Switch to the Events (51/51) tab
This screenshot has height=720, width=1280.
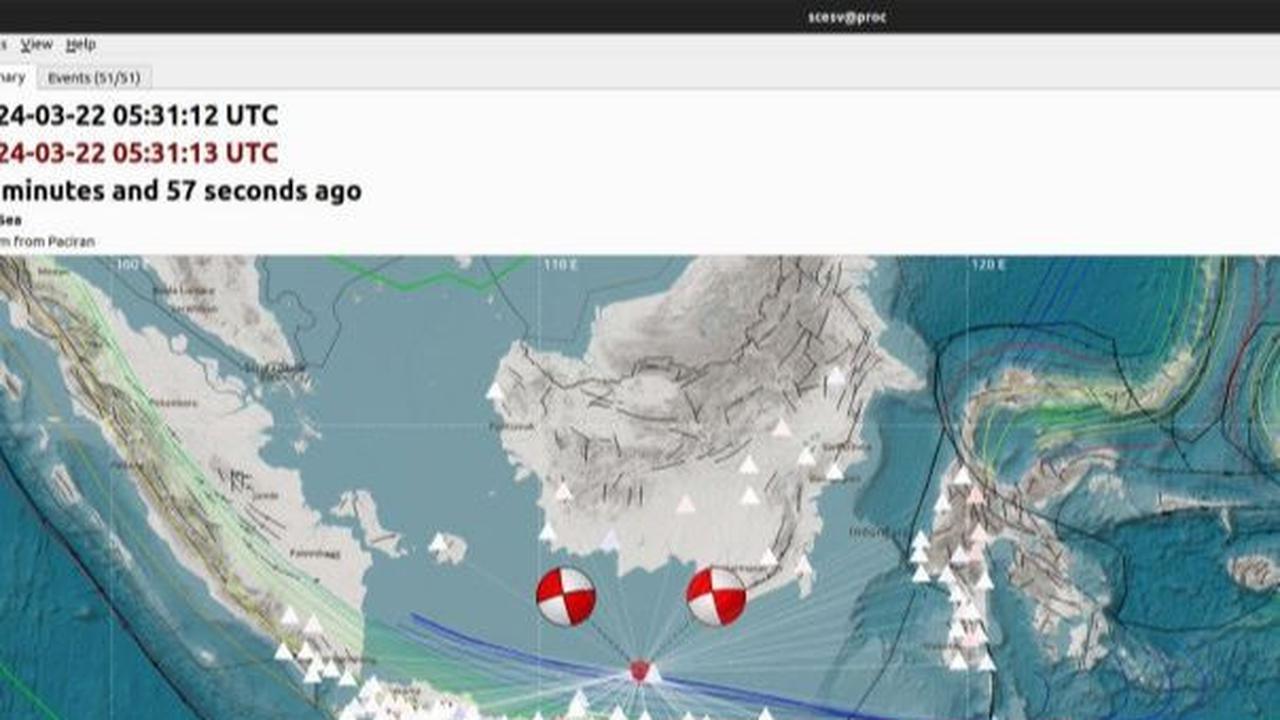[94, 78]
